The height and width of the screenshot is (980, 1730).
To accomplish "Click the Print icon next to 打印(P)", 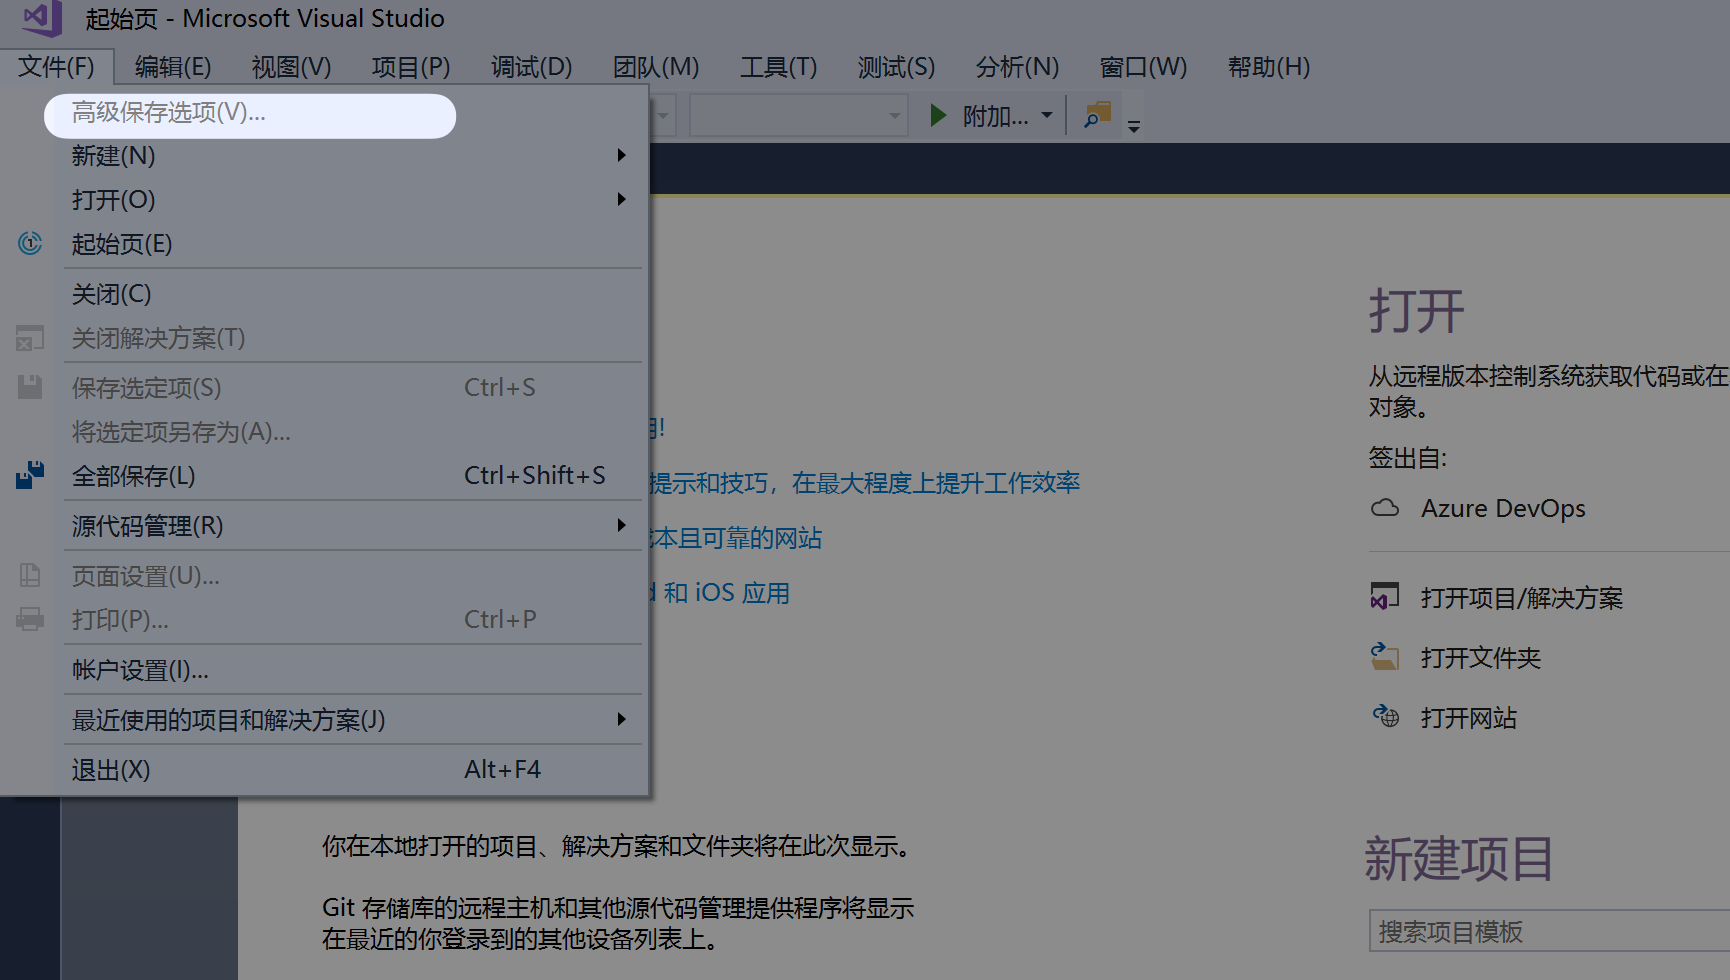I will tap(30, 619).
